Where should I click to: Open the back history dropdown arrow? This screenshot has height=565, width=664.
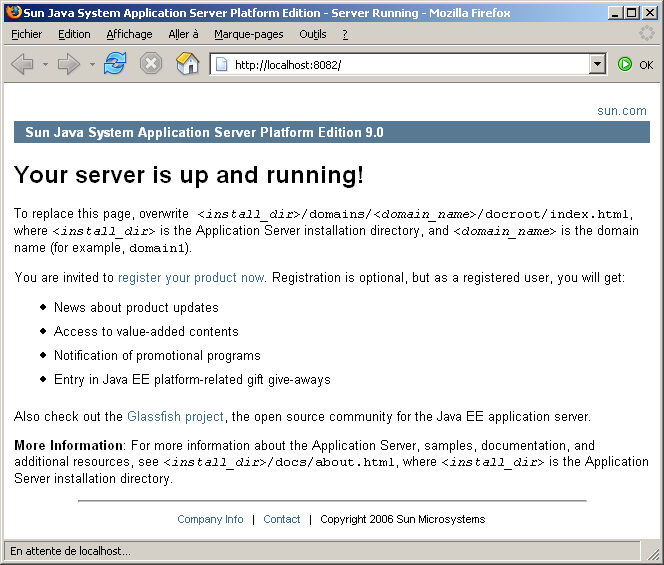45,64
